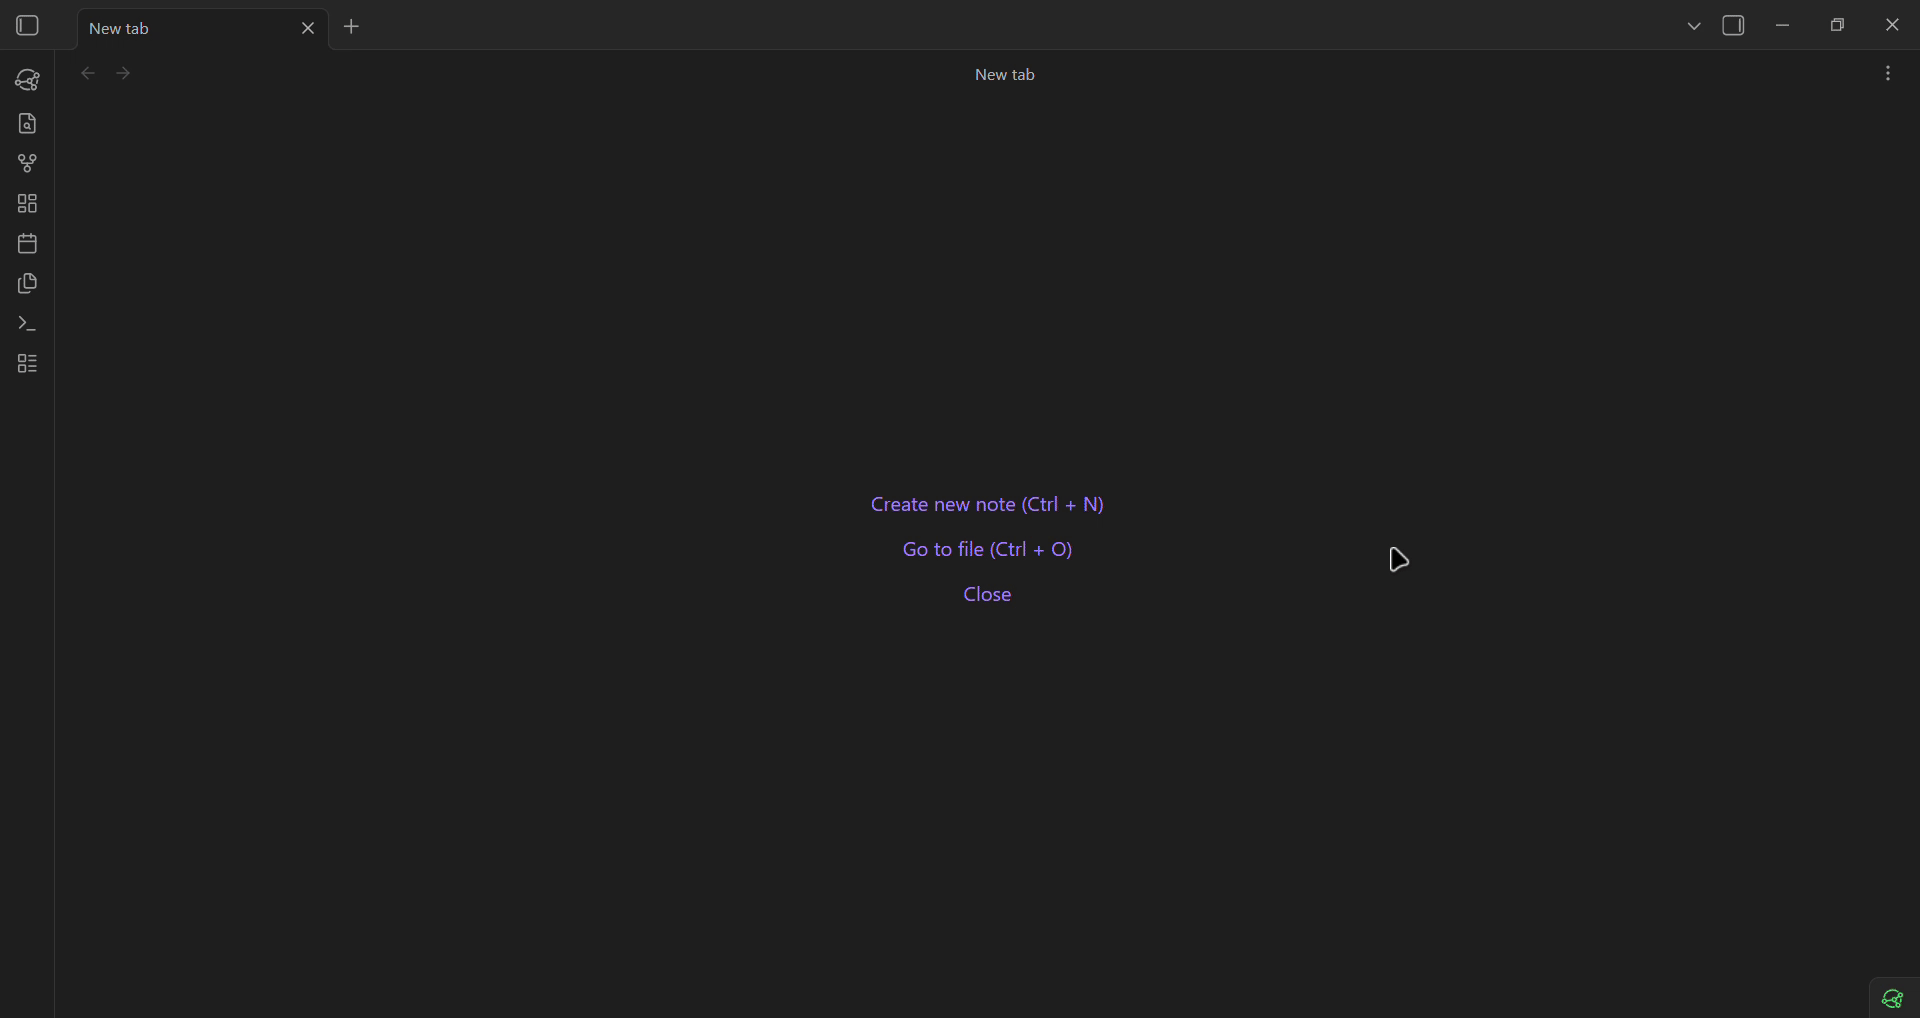Close the New tab tab
This screenshot has width=1920, height=1018.
point(309,28)
